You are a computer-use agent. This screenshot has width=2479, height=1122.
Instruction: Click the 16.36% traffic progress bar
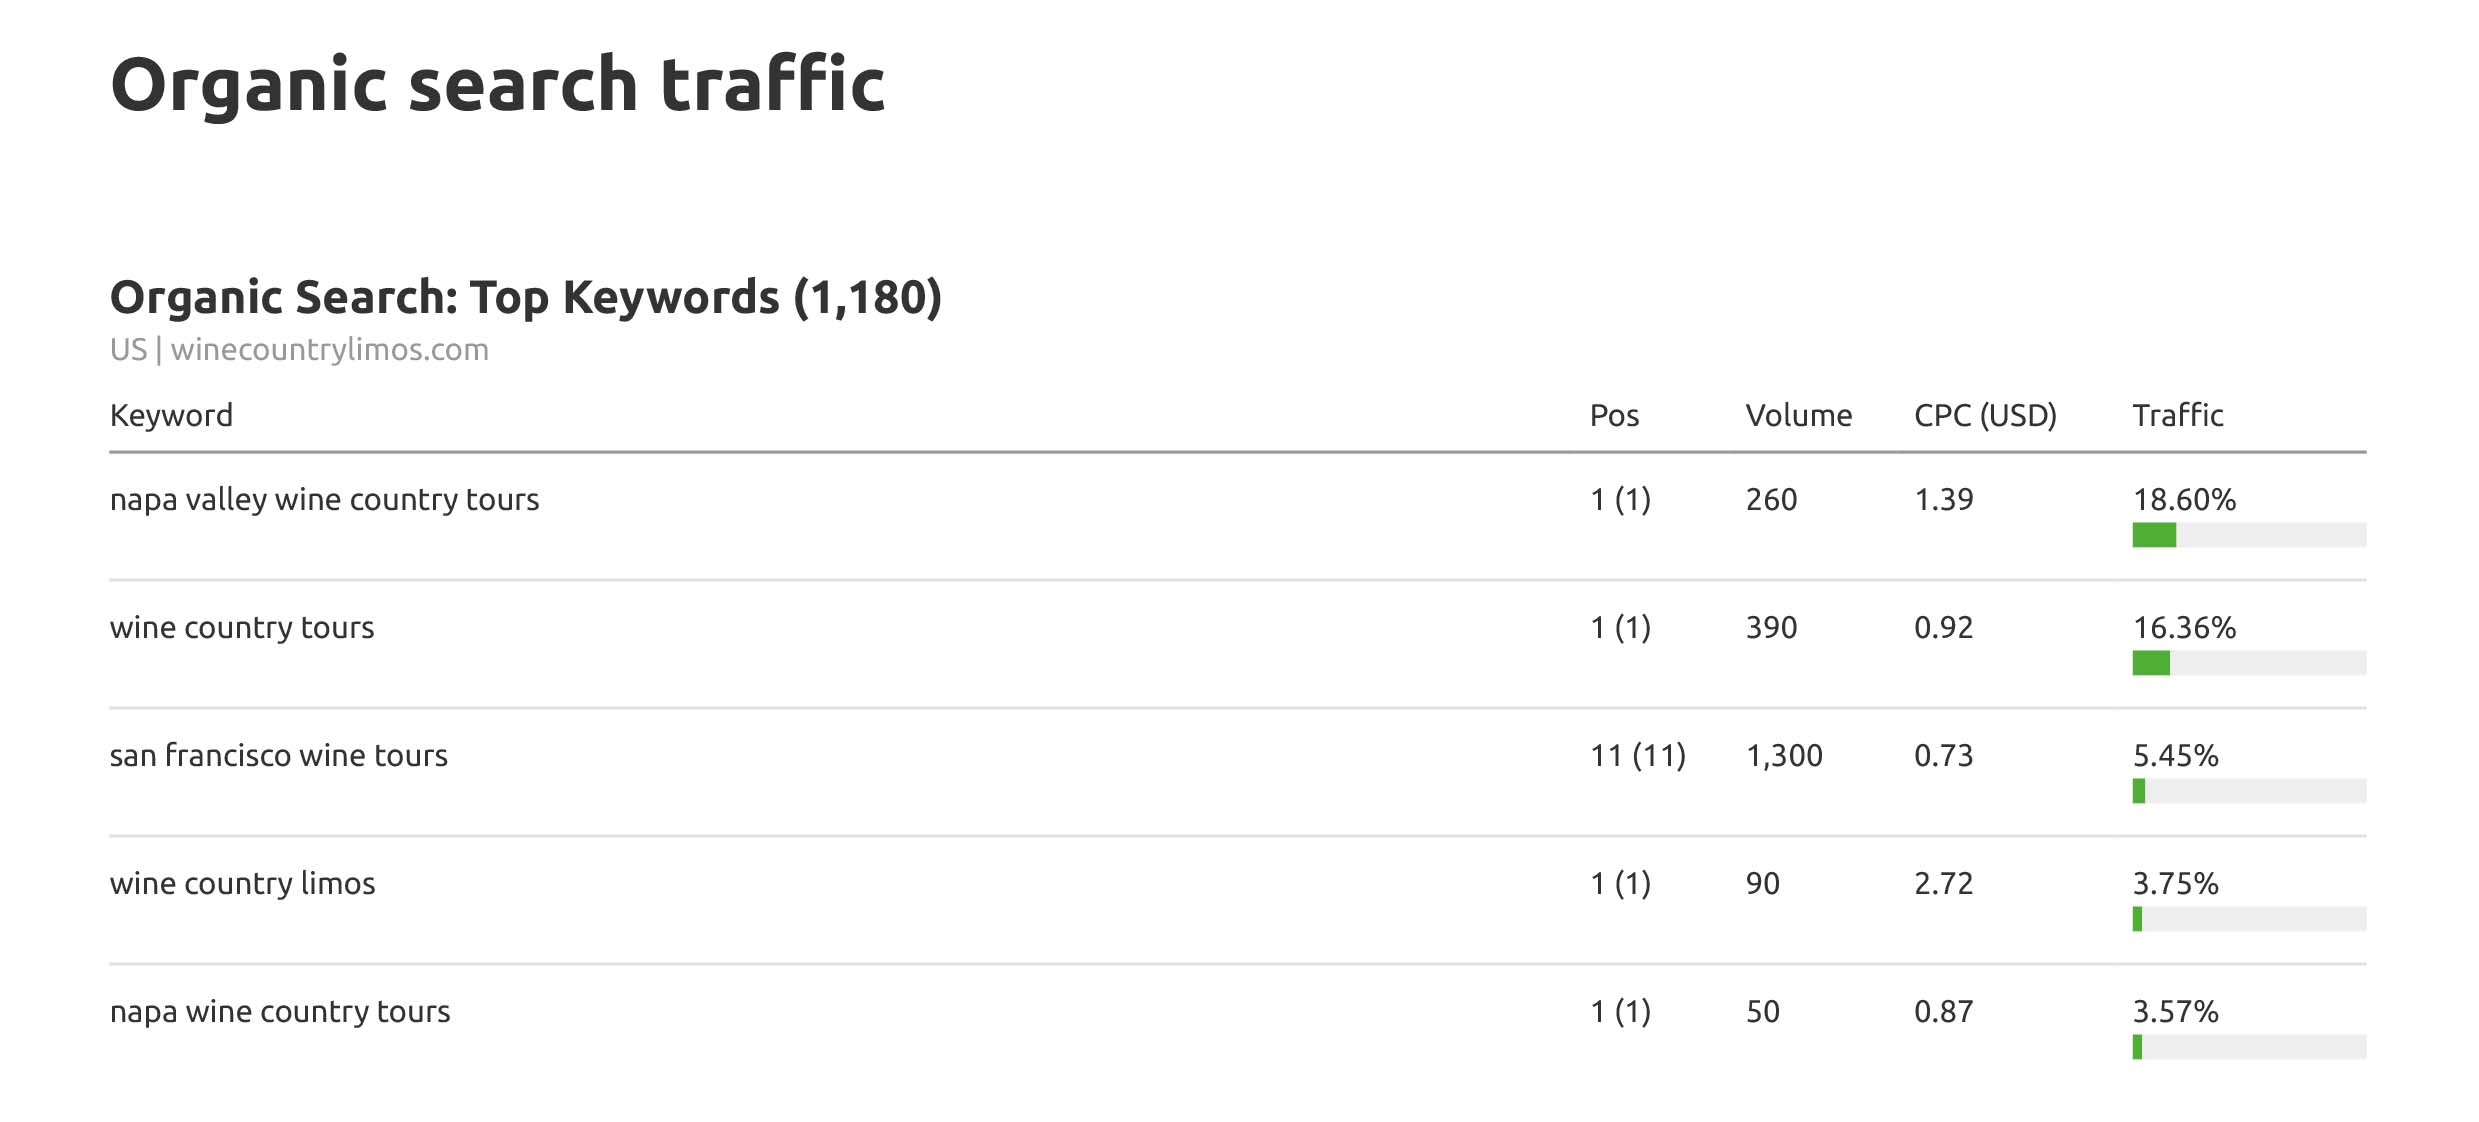click(2248, 663)
